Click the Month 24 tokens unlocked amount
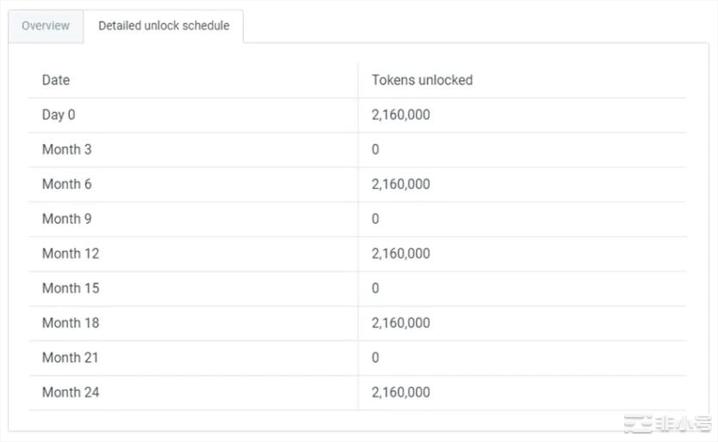Image resolution: width=718 pixels, height=442 pixels. pos(401,392)
